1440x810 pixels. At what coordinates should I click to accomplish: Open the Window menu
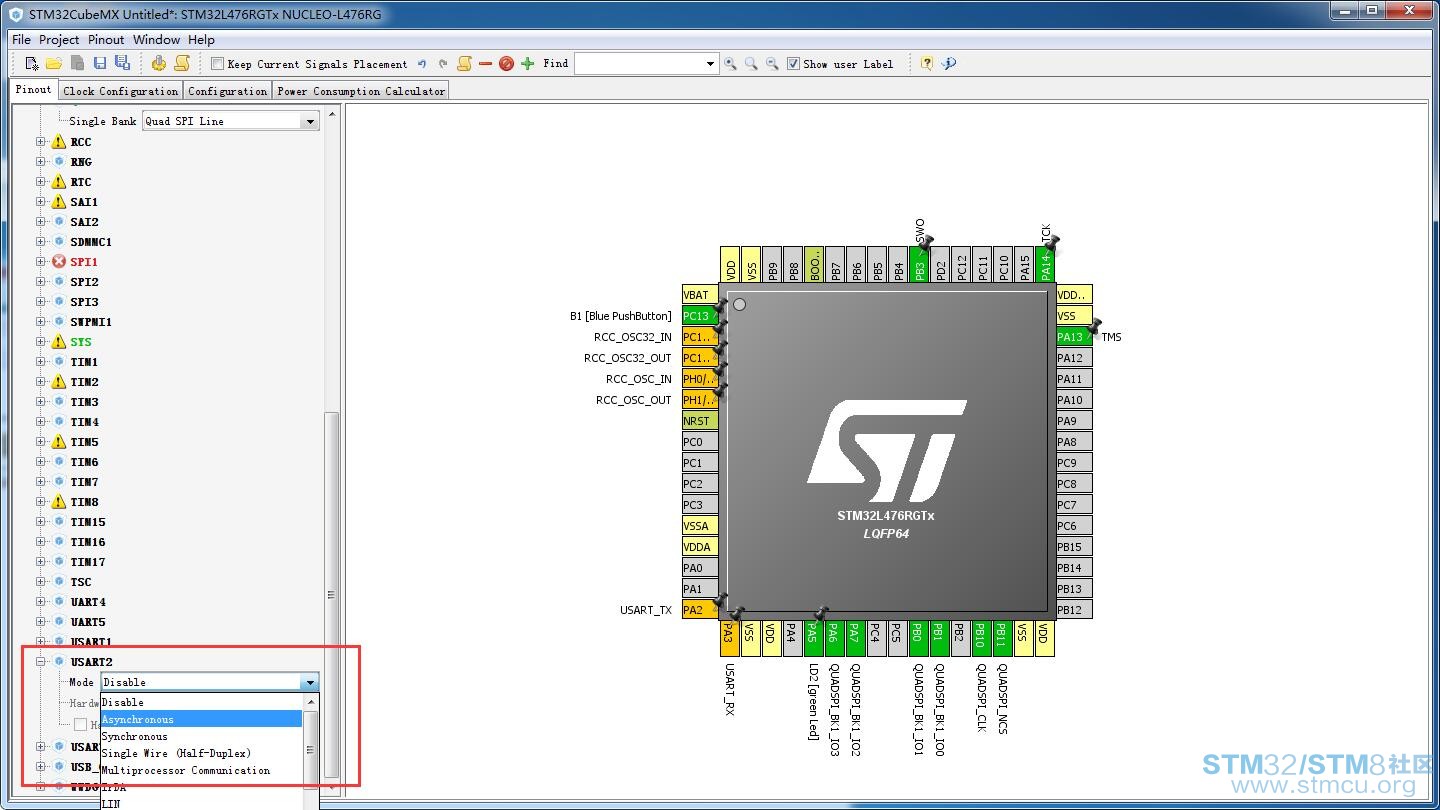pos(157,40)
